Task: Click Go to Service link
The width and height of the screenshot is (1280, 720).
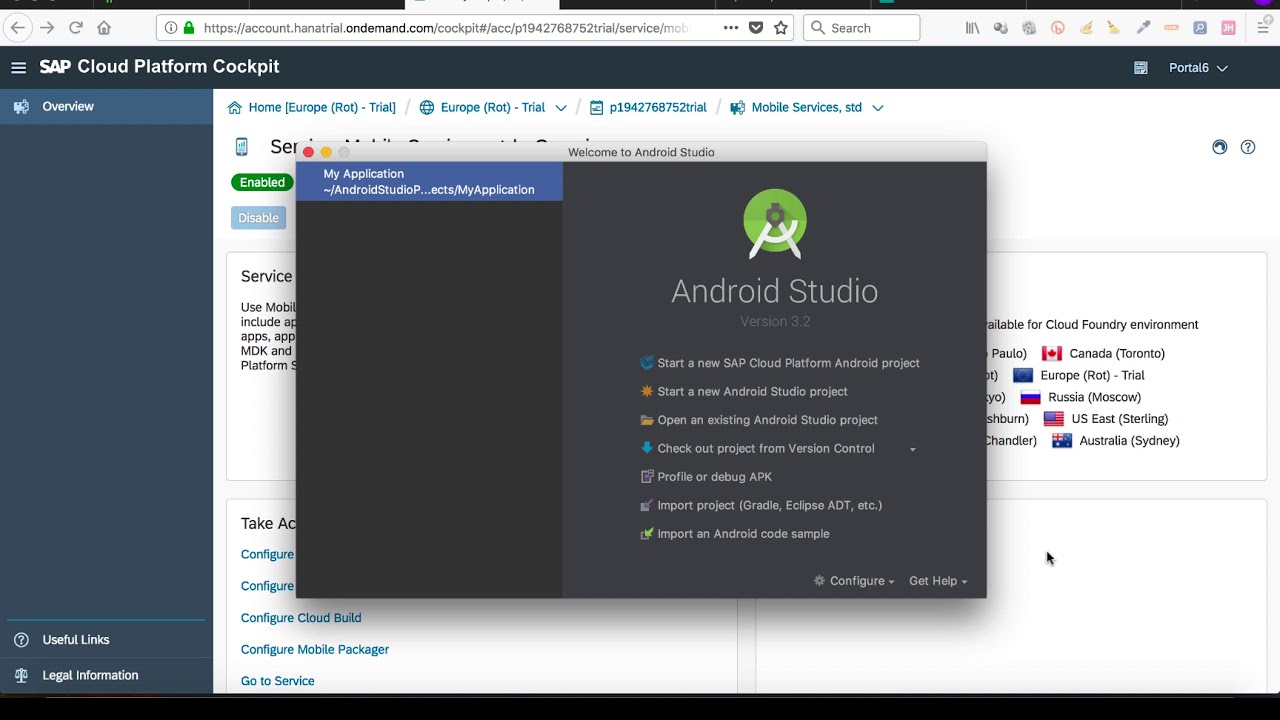Action: pos(278,681)
